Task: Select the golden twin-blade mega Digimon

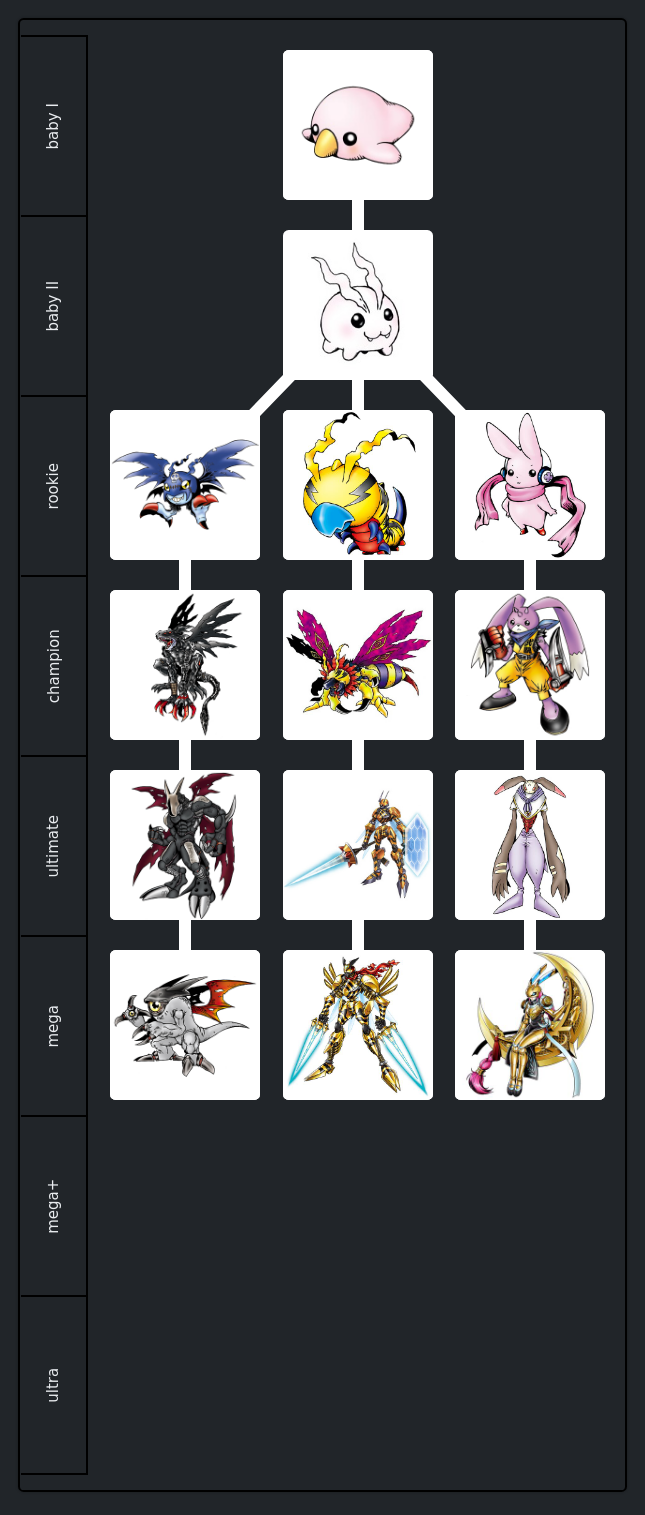Action: (x=358, y=1025)
